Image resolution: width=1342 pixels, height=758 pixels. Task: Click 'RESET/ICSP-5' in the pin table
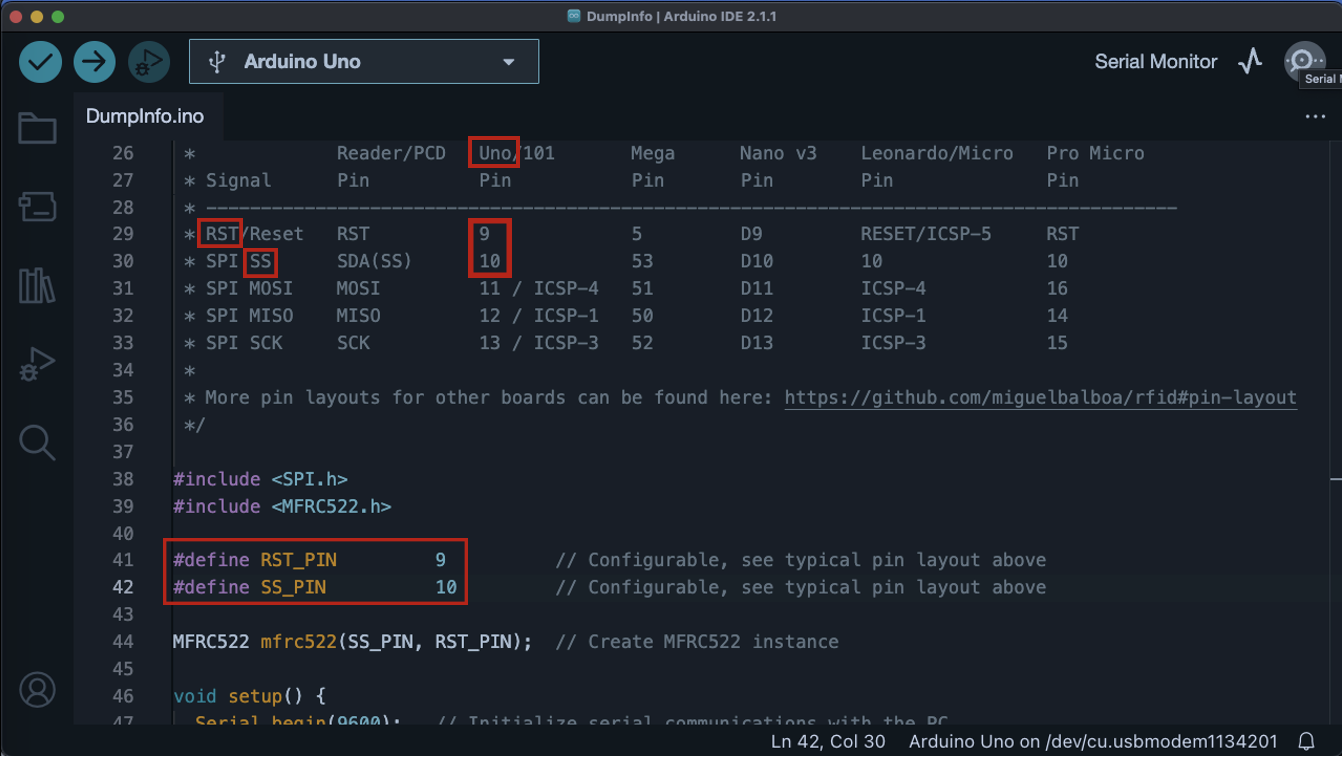coord(926,234)
